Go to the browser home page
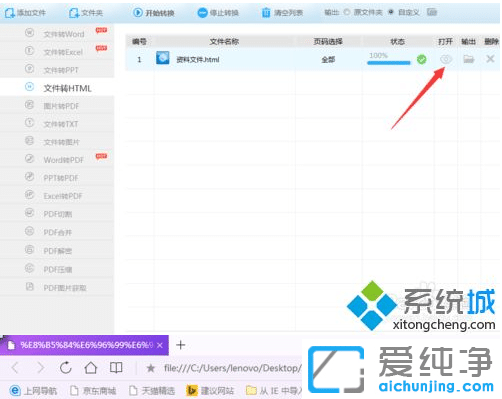502x399 pixels. click(x=91, y=368)
